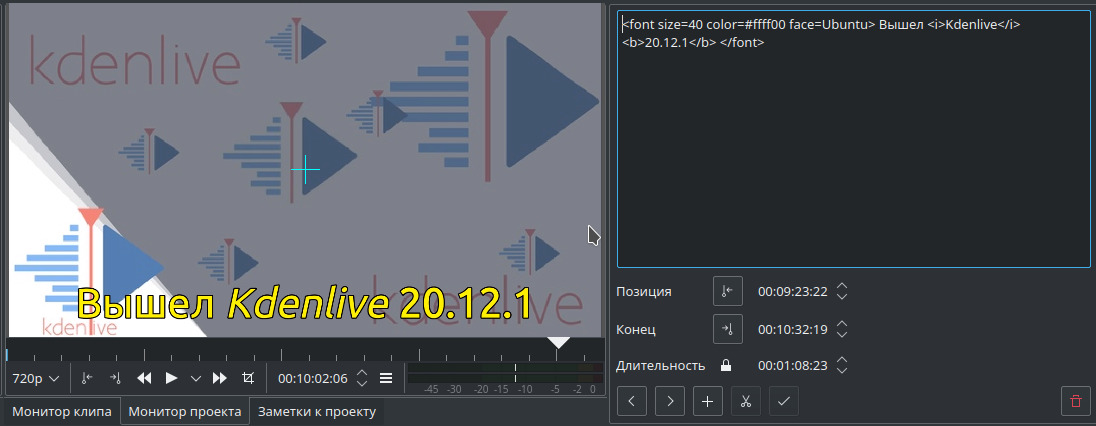This screenshot has height=426, width=1096.
Task: Click the Конец label
Action: [x=636, y=329]
